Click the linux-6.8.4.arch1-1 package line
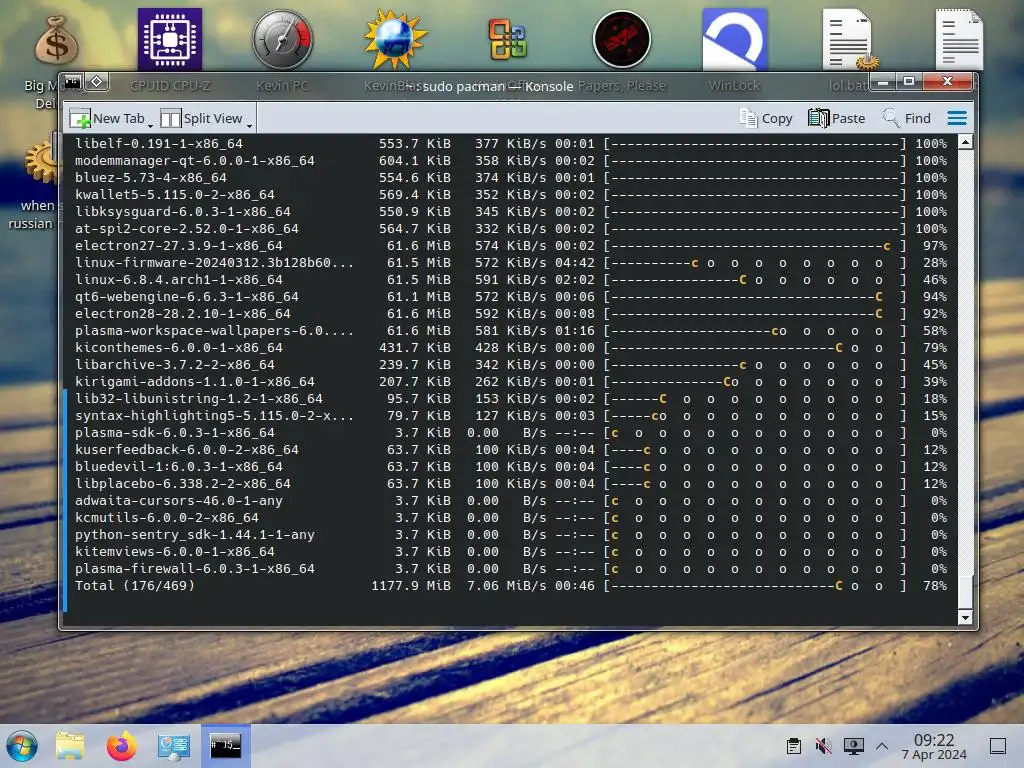This screenshot has width=1024, height=768. coord(511,280)
